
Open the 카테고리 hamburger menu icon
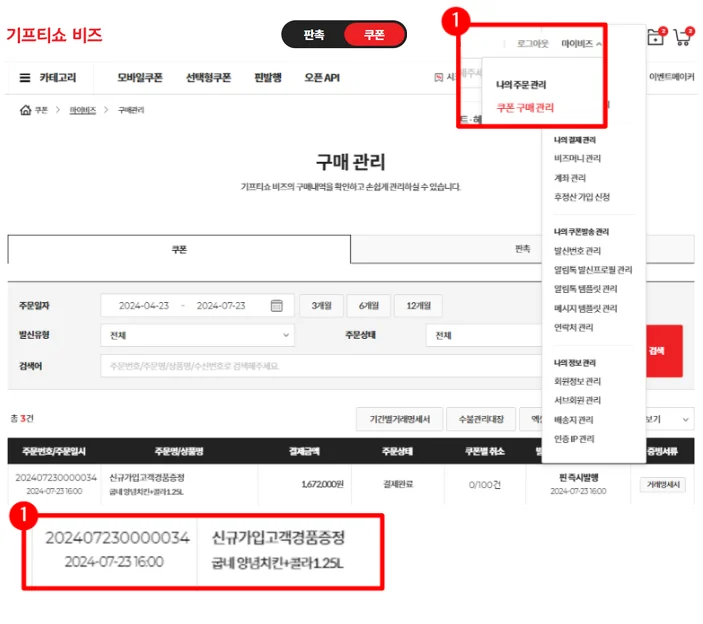(x=25, y=78)
